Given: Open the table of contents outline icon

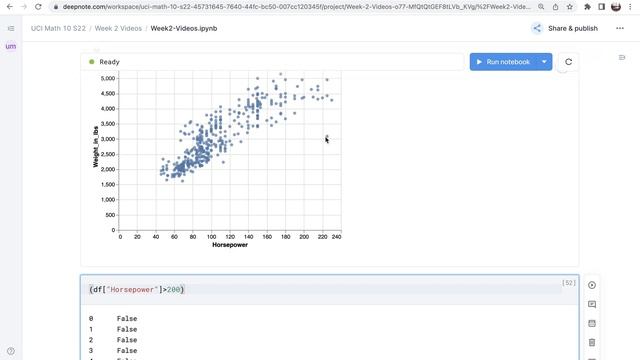Looking at the screenshot, I should click(x=622, y=58).
